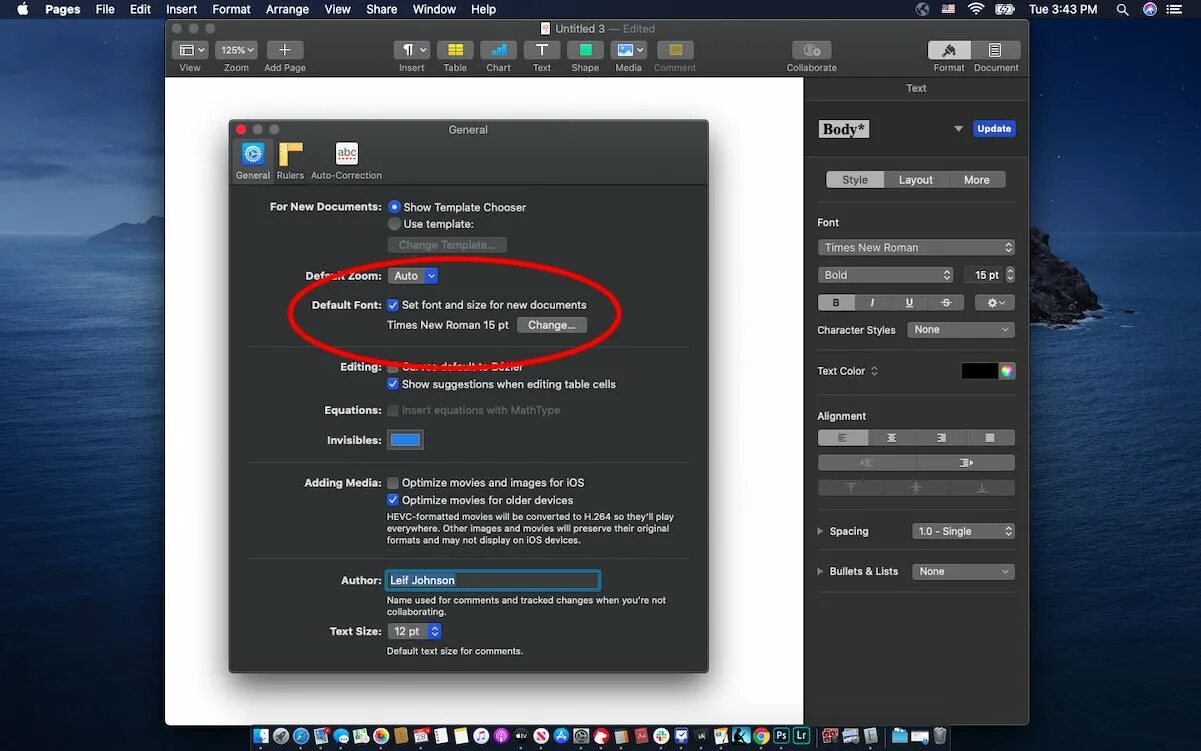
Task: Open the Insert toolbar button
Action: 412,50
